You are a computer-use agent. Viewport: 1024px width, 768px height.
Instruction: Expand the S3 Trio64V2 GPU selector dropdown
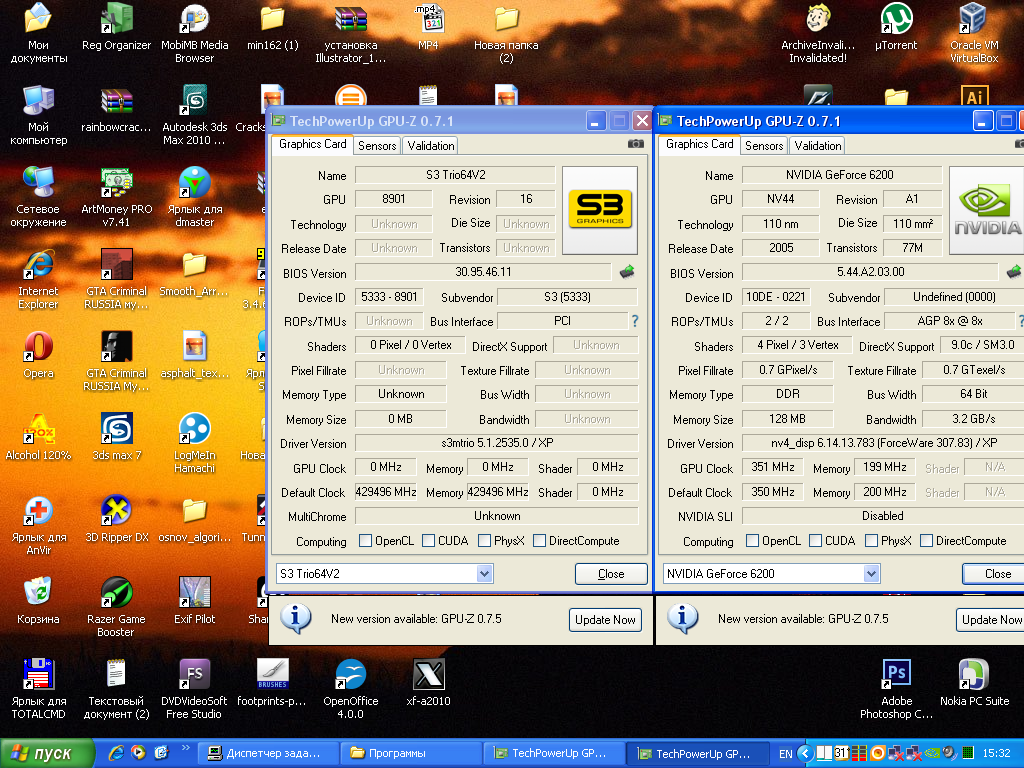coord(485,573)
